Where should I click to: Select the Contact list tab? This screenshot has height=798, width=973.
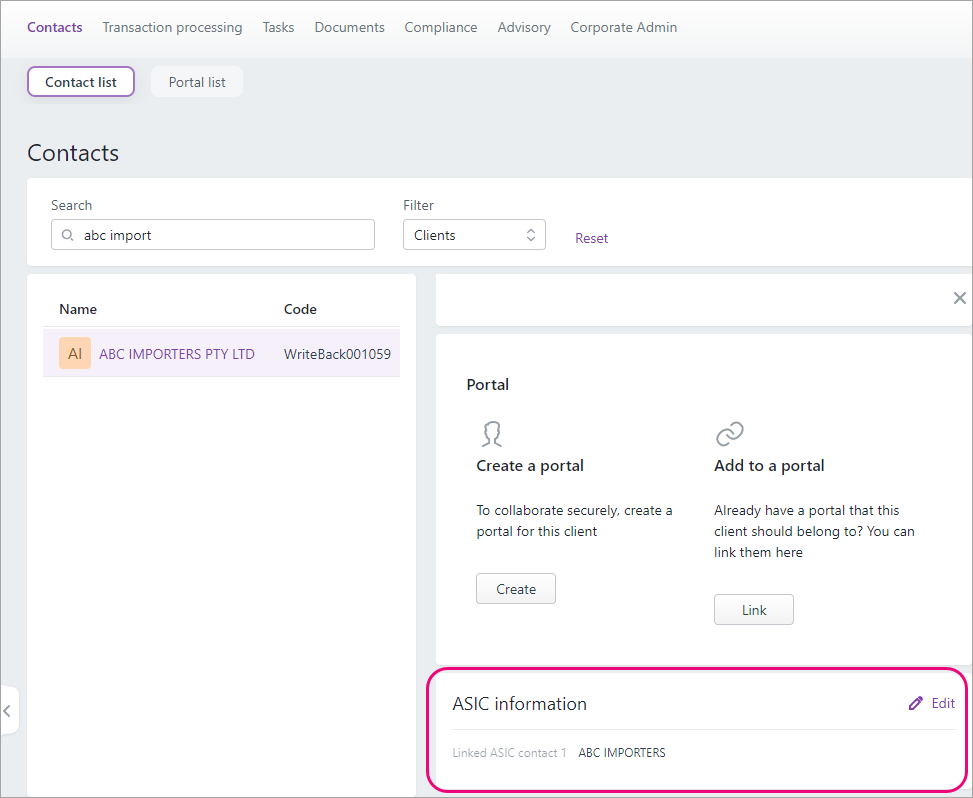point(81,82)
